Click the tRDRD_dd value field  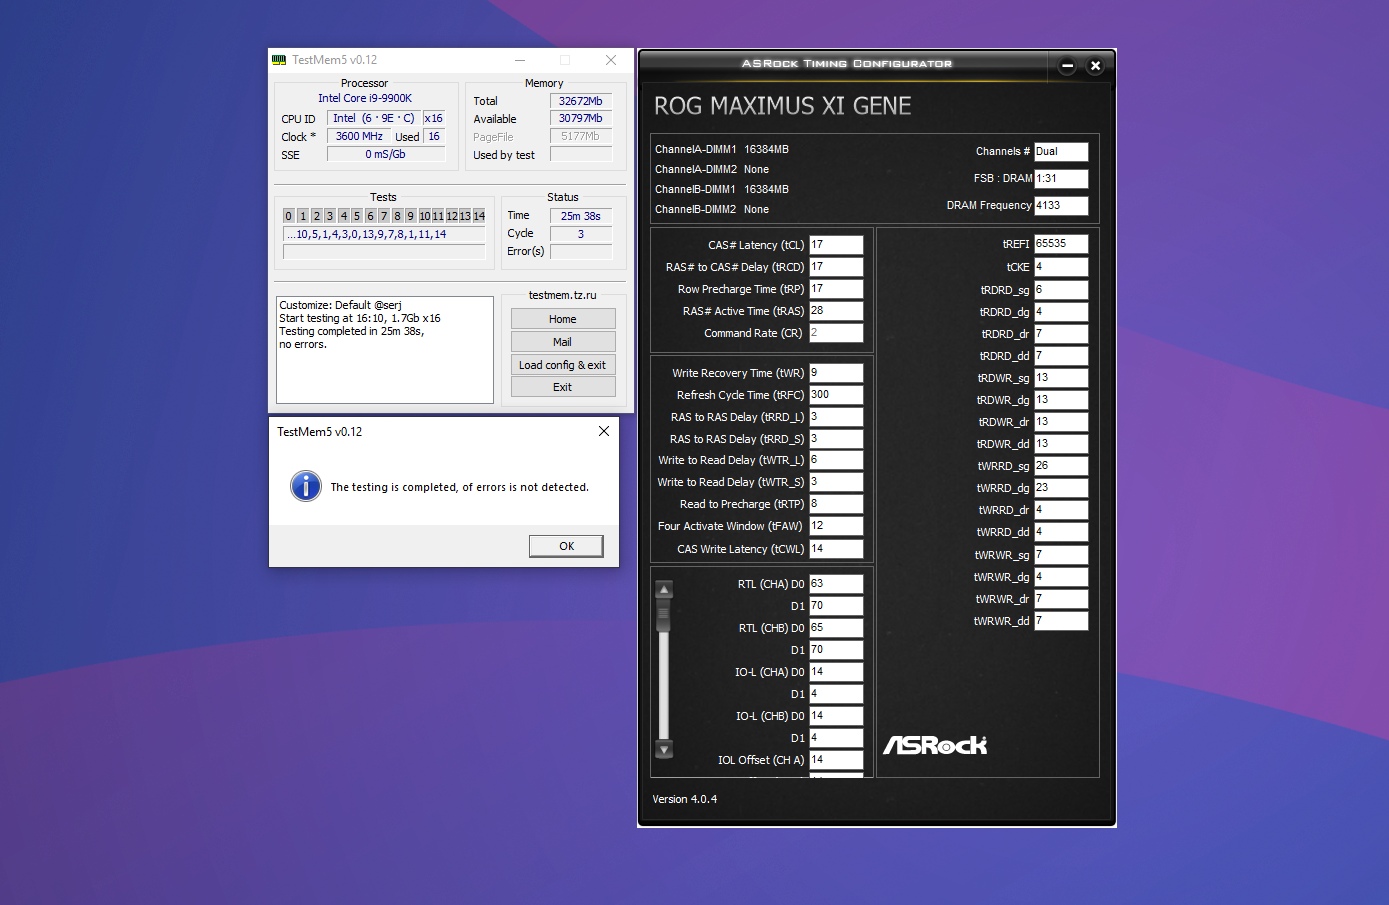click(1061, 356)
